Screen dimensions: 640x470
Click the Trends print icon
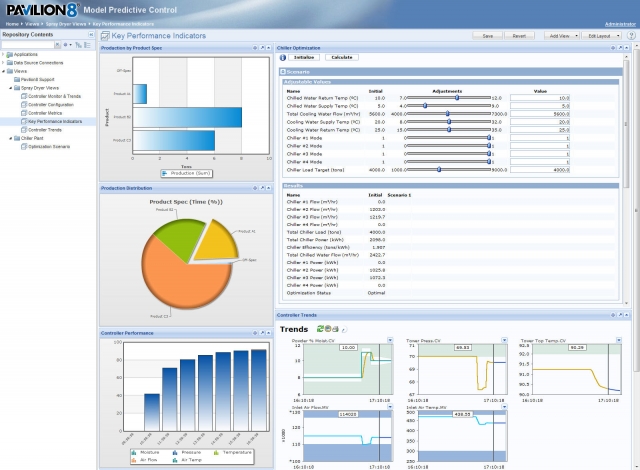(x=335, y=329)
